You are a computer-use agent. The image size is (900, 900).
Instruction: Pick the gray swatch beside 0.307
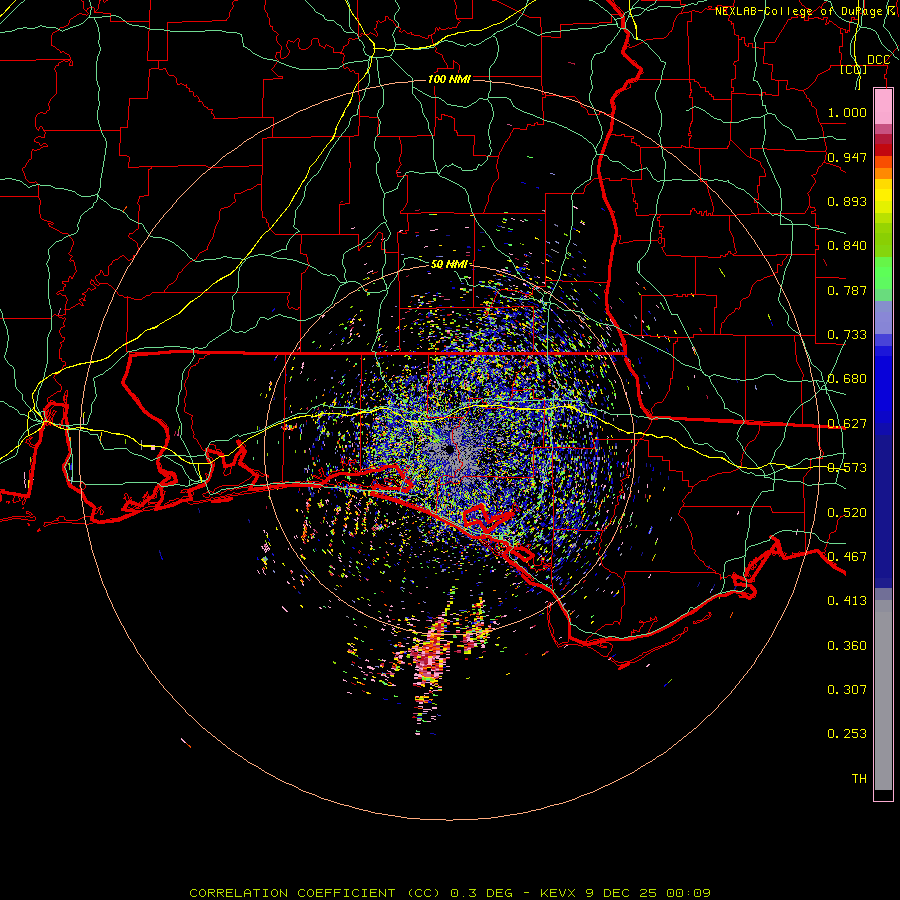883,695
